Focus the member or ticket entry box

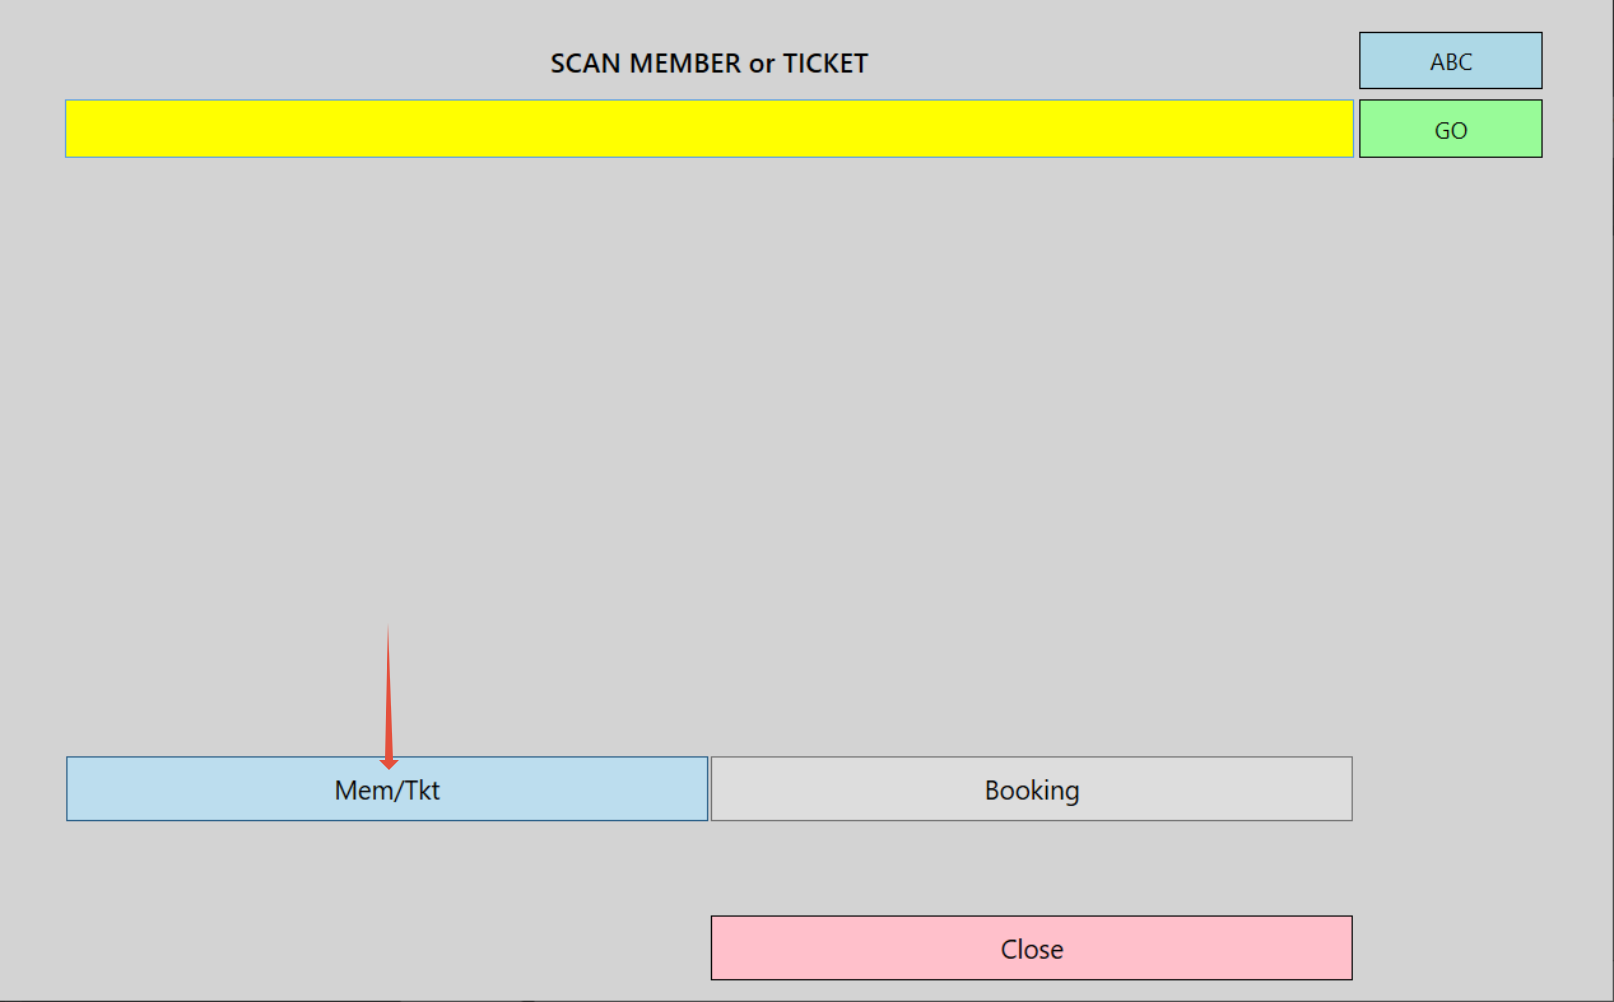(709, 129)
